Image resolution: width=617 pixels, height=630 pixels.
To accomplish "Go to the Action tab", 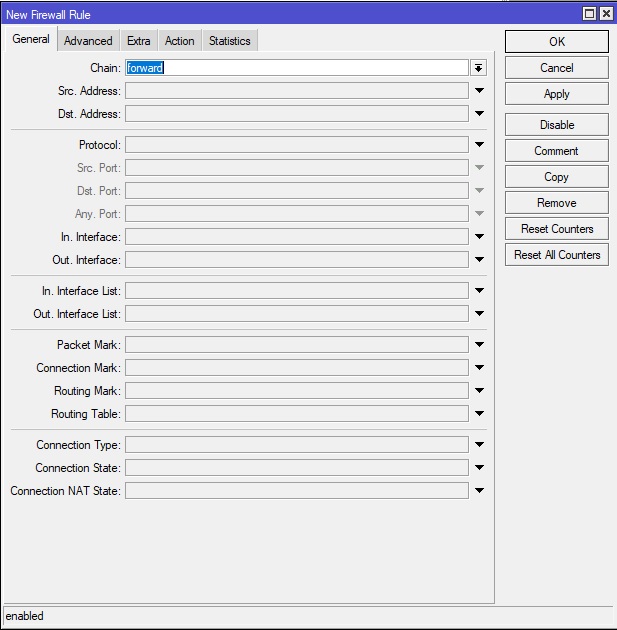I will click(x=180, y=41).
